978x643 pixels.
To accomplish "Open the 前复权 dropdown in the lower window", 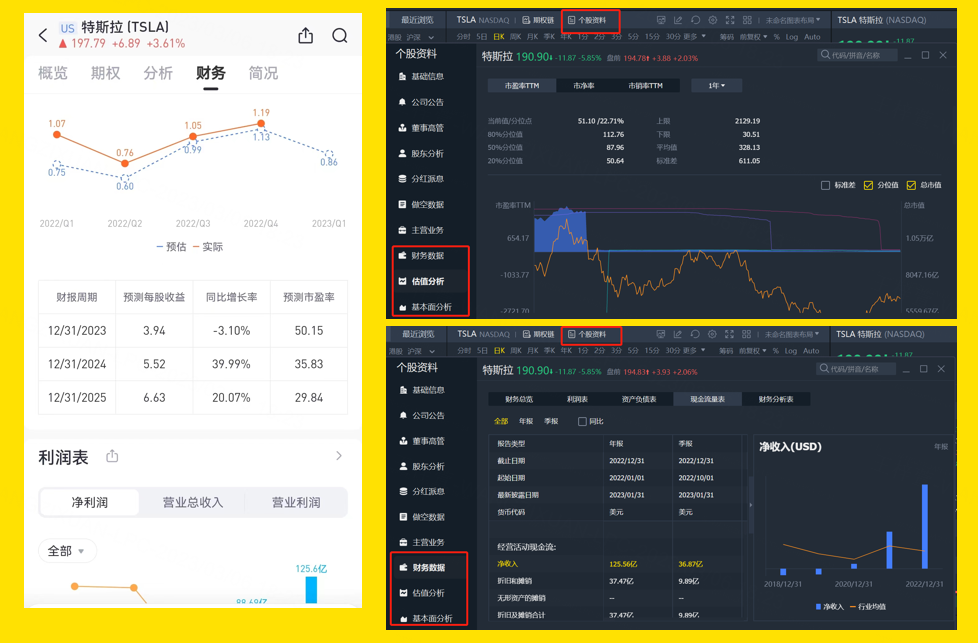I will [x=753, y=351].
